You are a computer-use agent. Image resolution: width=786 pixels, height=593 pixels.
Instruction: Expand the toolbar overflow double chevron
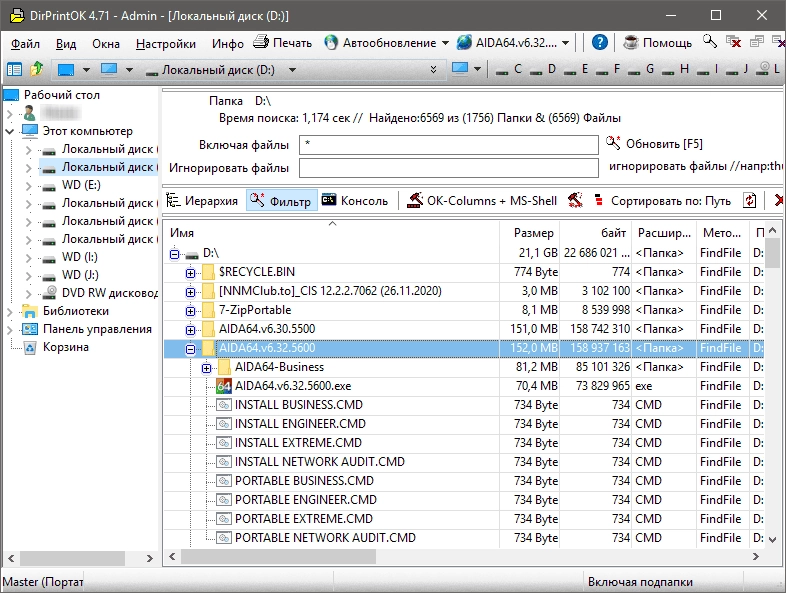(433, 70)
